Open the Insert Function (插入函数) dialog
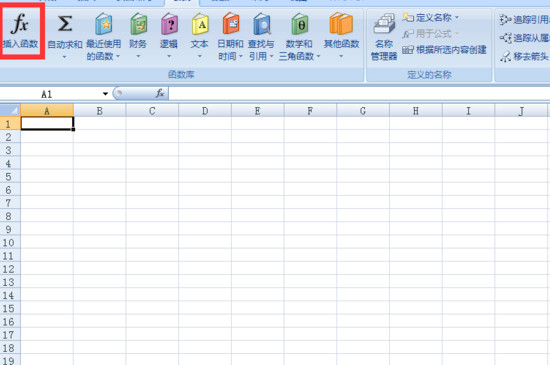 click(x=20, y=32)
